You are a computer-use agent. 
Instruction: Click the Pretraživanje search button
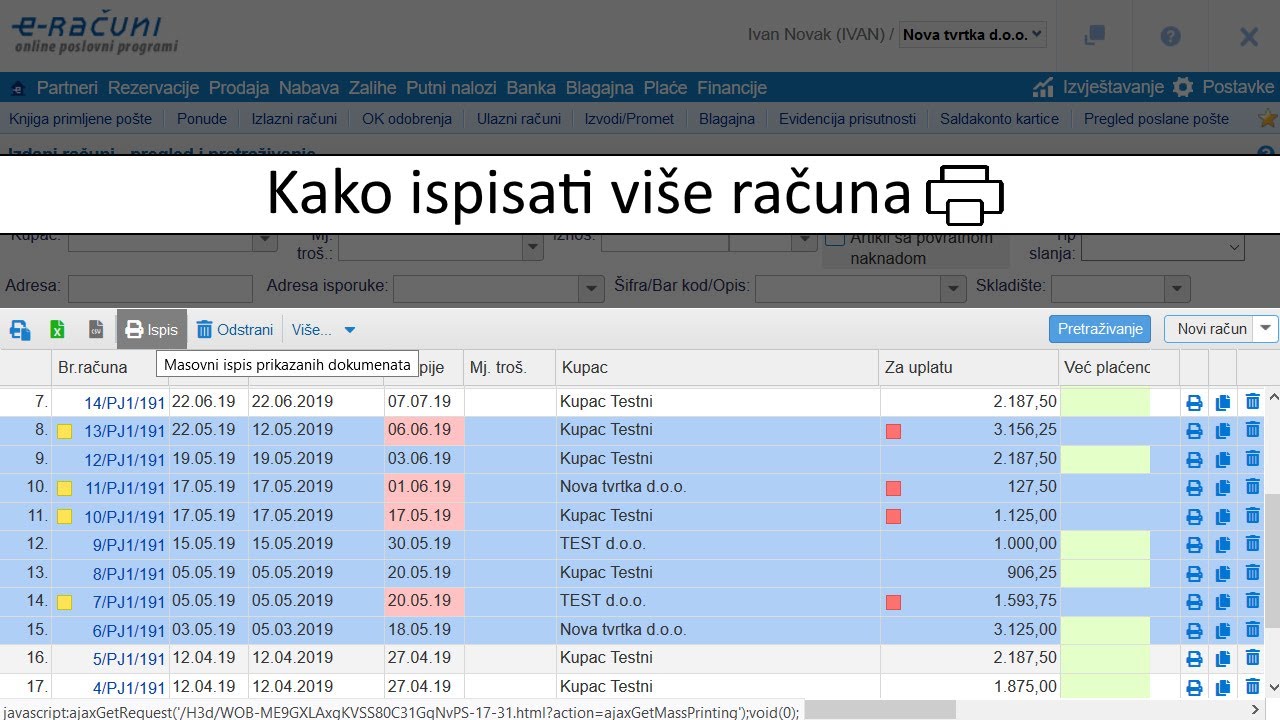(x=1100, y=329)
